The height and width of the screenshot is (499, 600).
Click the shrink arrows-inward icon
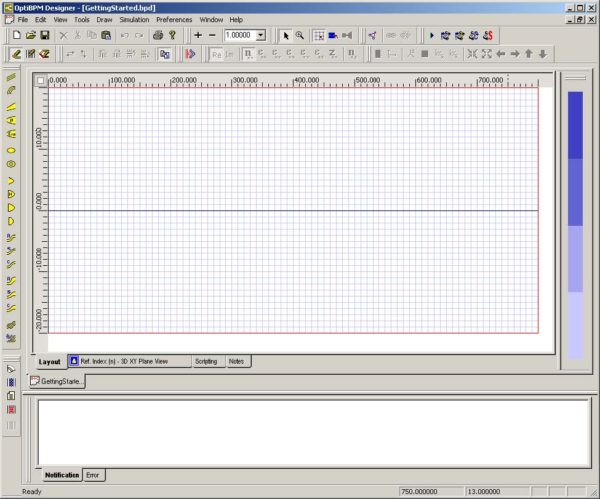pos(472,54)
